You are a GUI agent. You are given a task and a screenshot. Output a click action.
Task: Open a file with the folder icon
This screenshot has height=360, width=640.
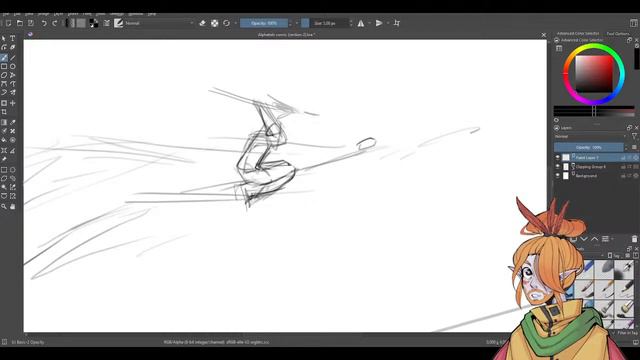[x=20, y=23]
